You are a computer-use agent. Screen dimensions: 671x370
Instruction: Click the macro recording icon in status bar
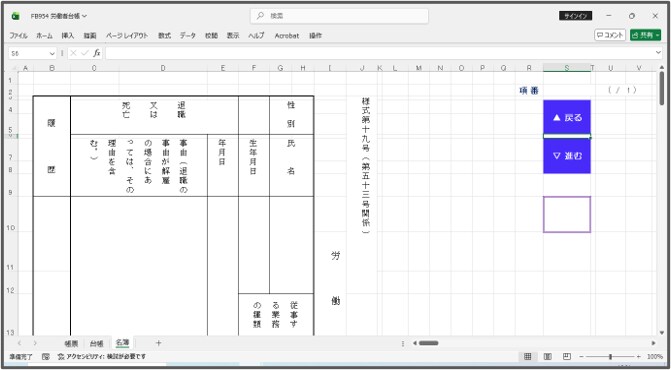coord(45,356)
